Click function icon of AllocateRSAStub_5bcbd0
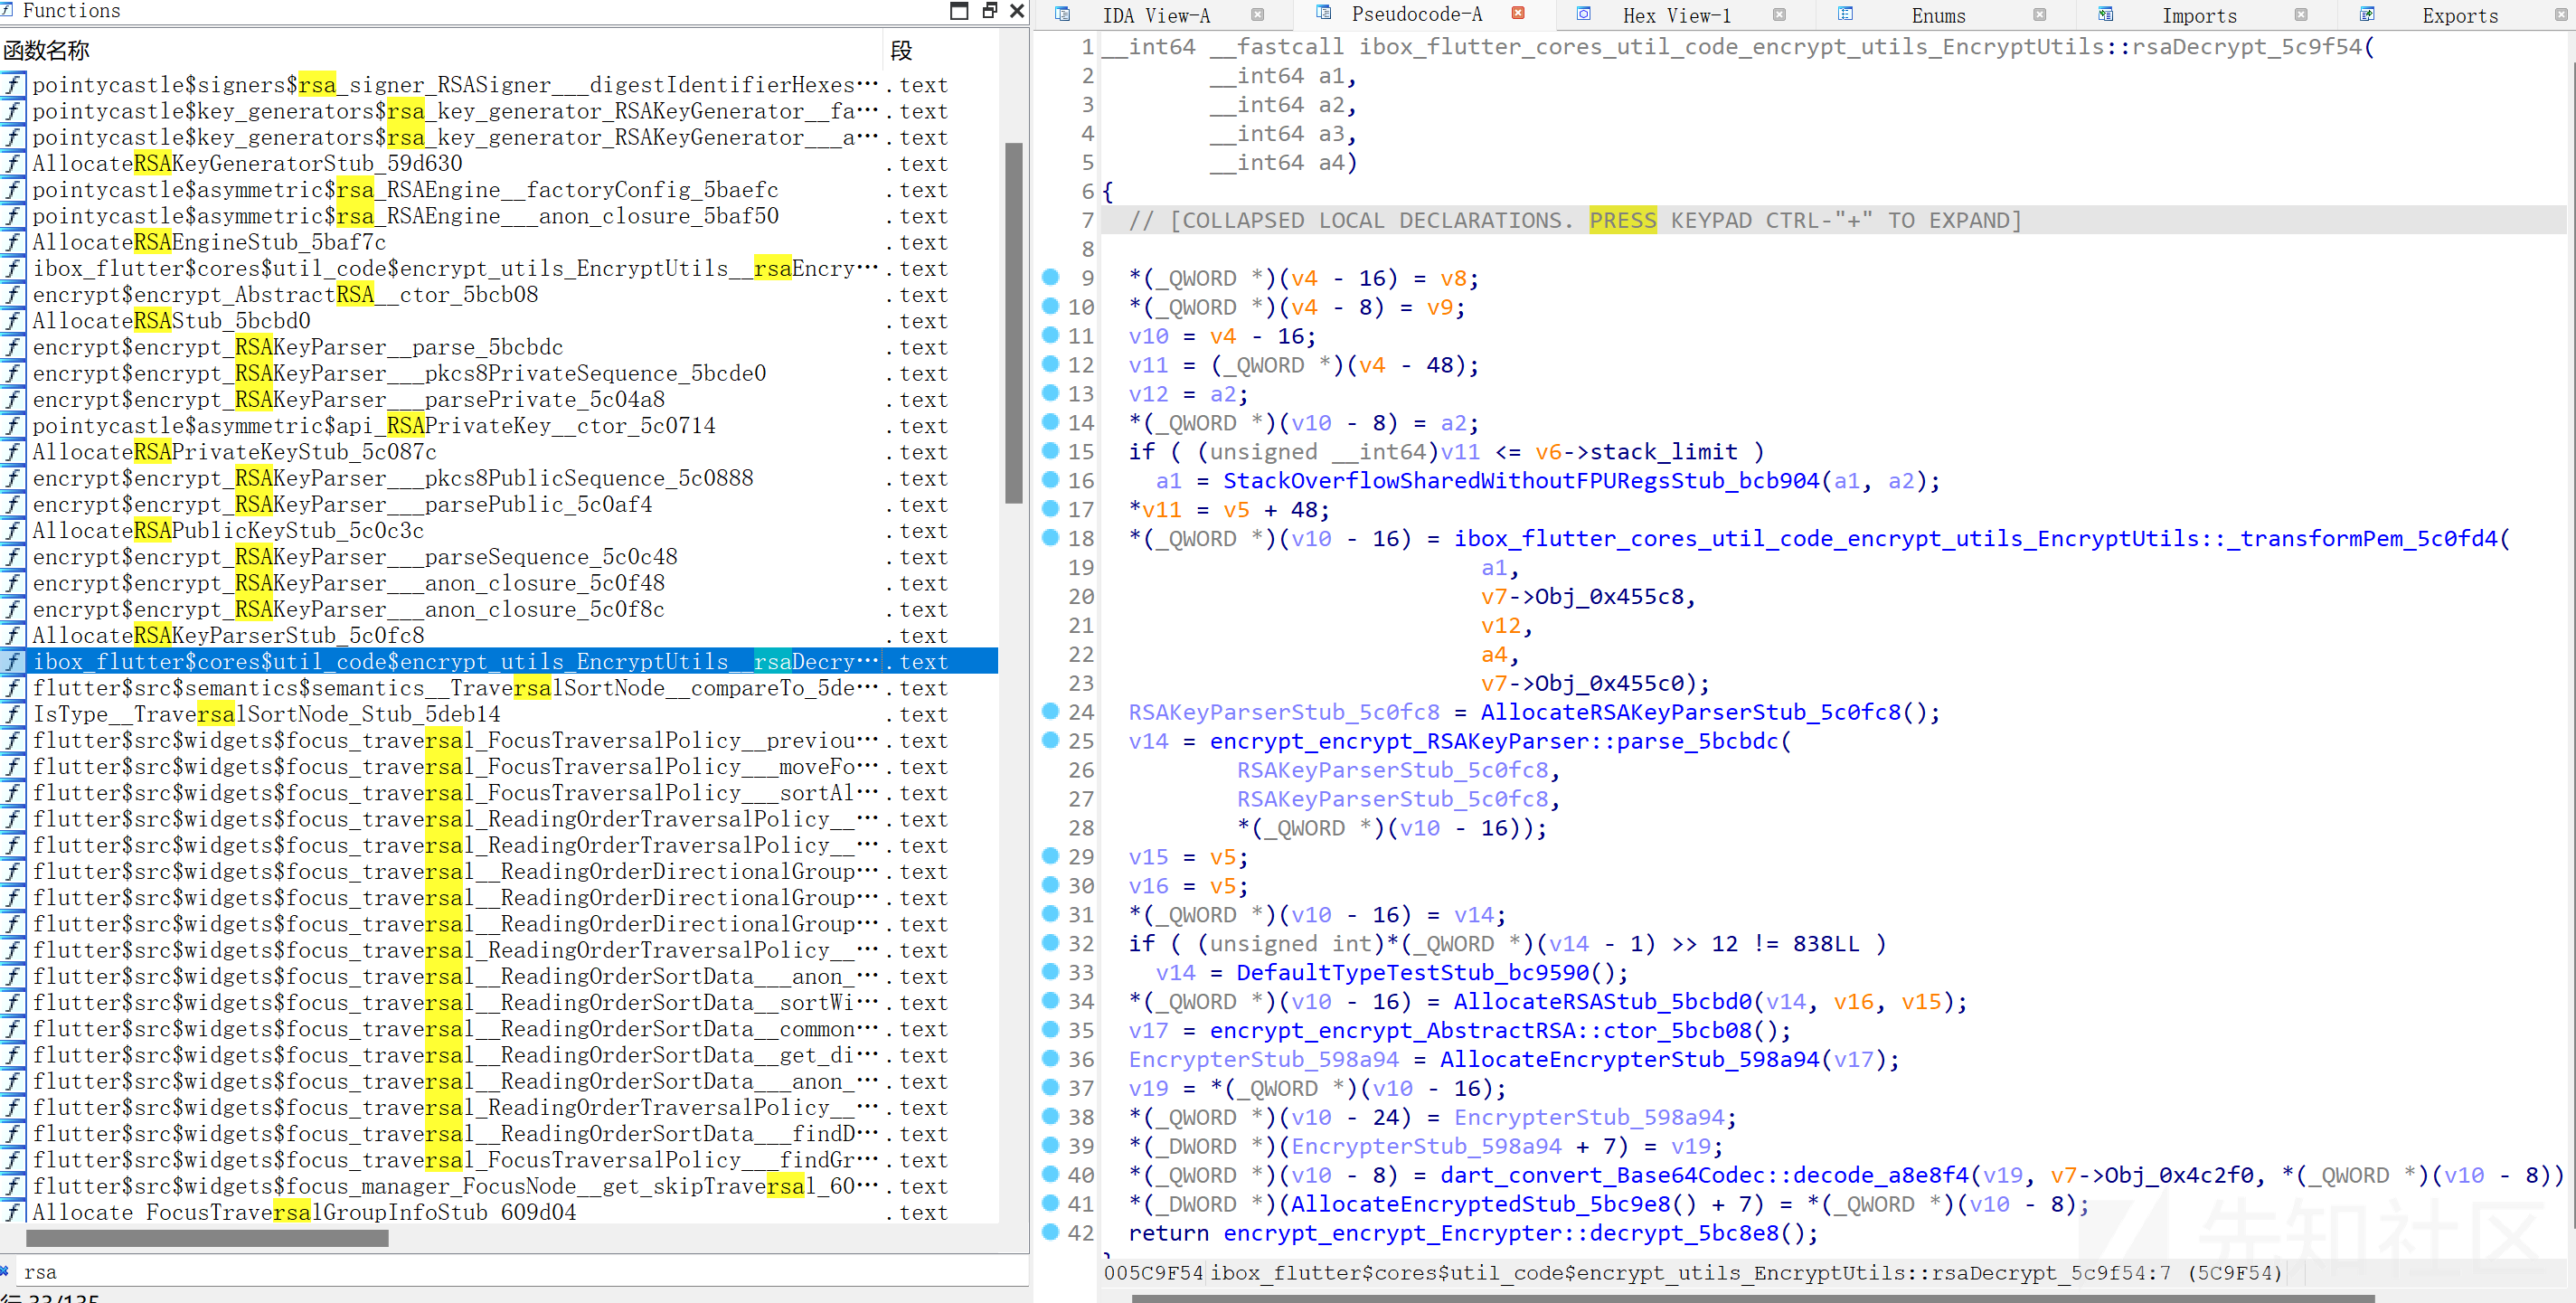2576x1303 pixels. (x=14, y=321)
